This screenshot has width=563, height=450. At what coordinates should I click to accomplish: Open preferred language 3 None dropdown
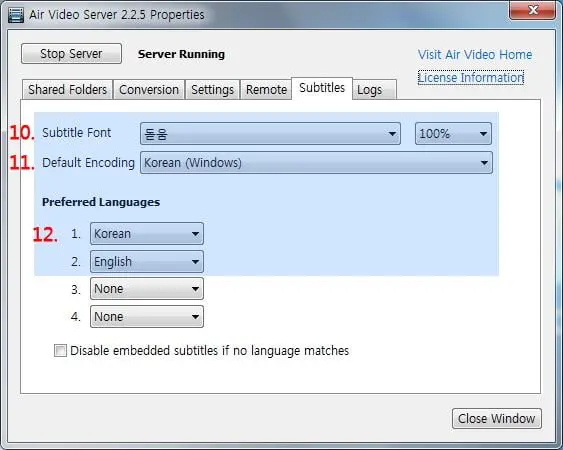coord(147,289)
